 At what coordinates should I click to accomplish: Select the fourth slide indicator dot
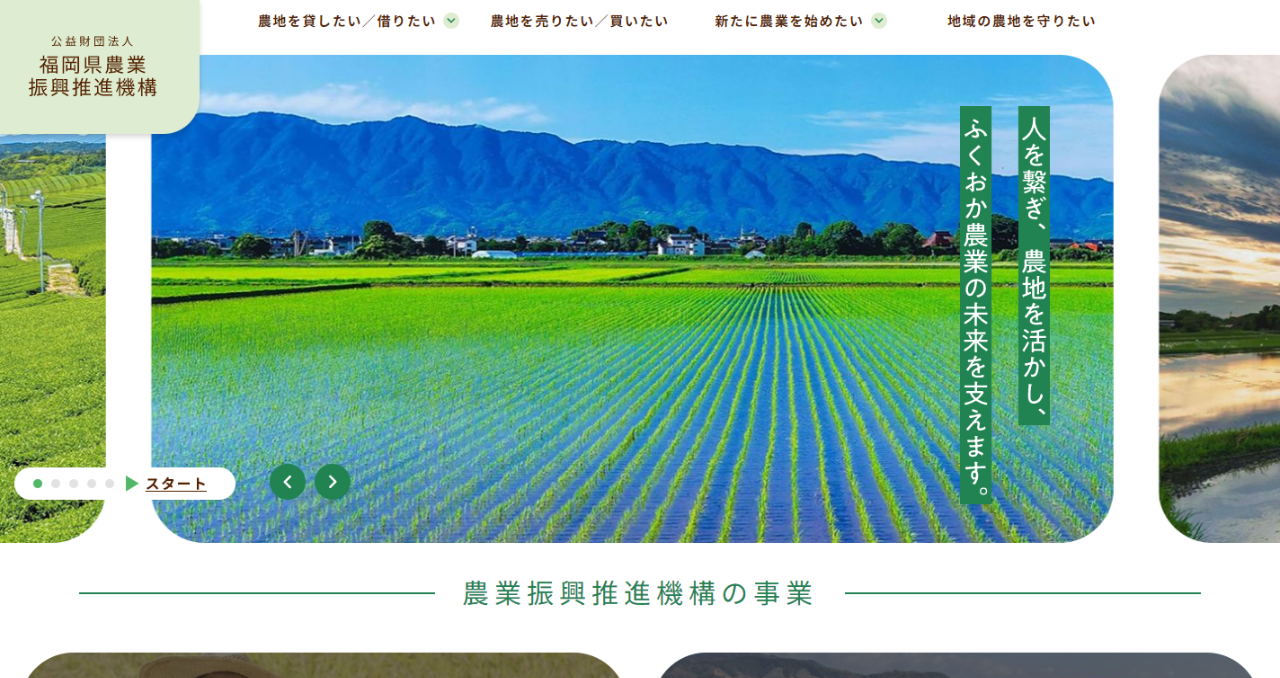point(92,484)
